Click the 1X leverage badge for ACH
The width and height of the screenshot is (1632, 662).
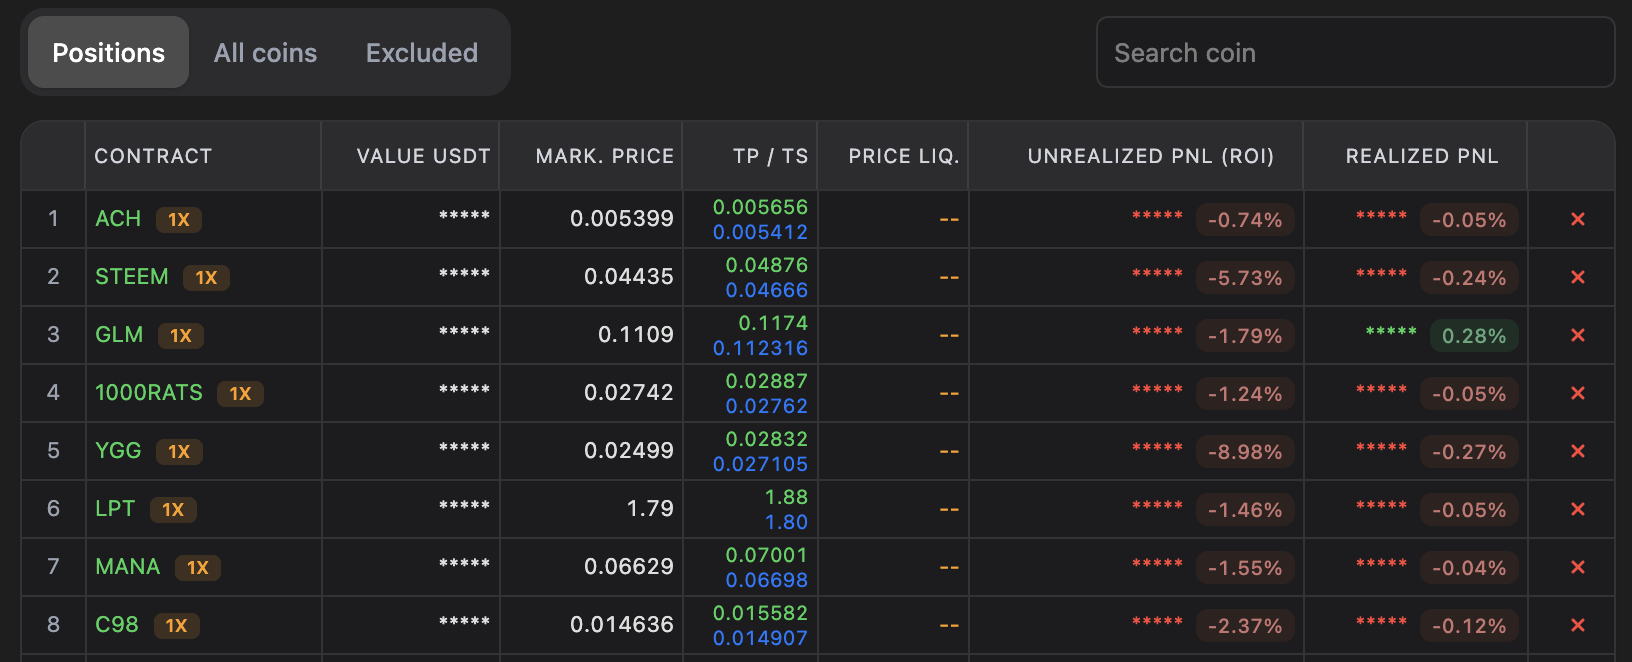179,220
